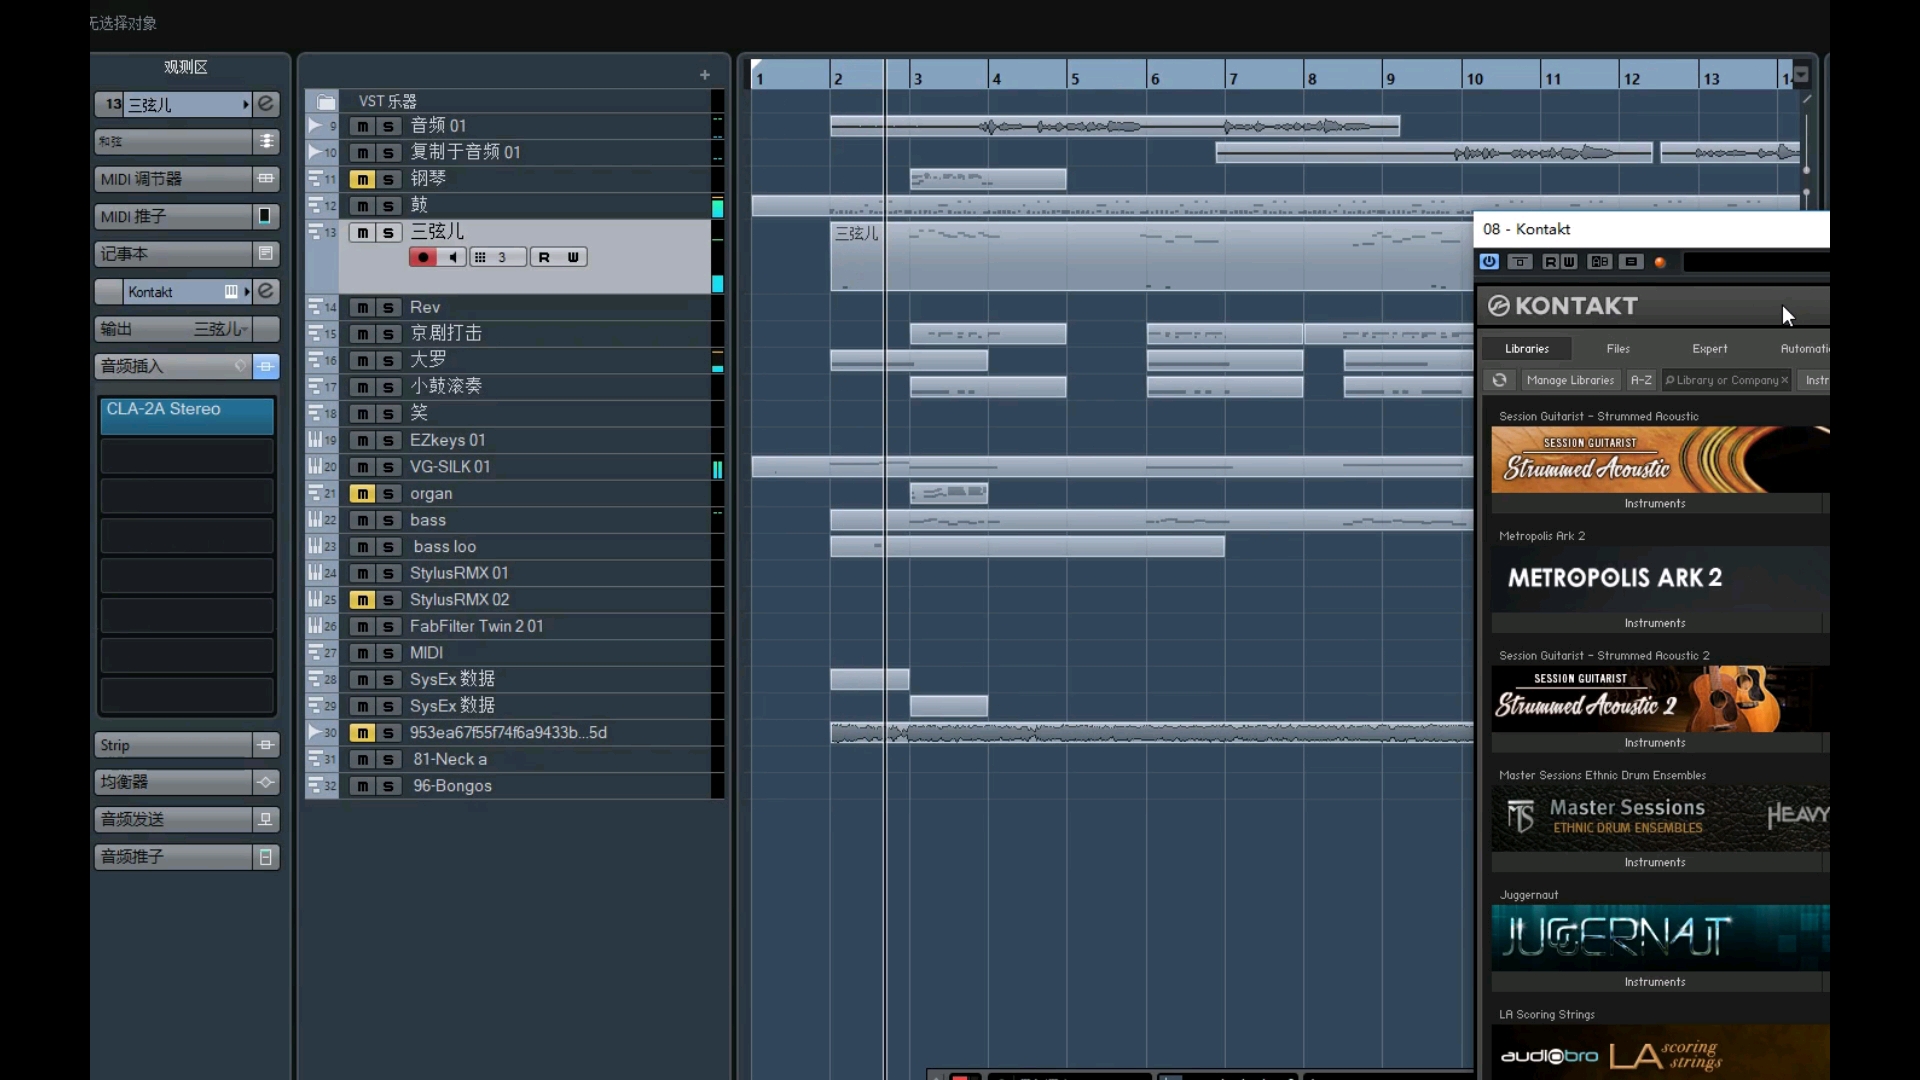Viewport: 1920px width, 1080px height.
Task: Switch to the Automation tab in Kontakt
Action: (x=1804, y=349)
